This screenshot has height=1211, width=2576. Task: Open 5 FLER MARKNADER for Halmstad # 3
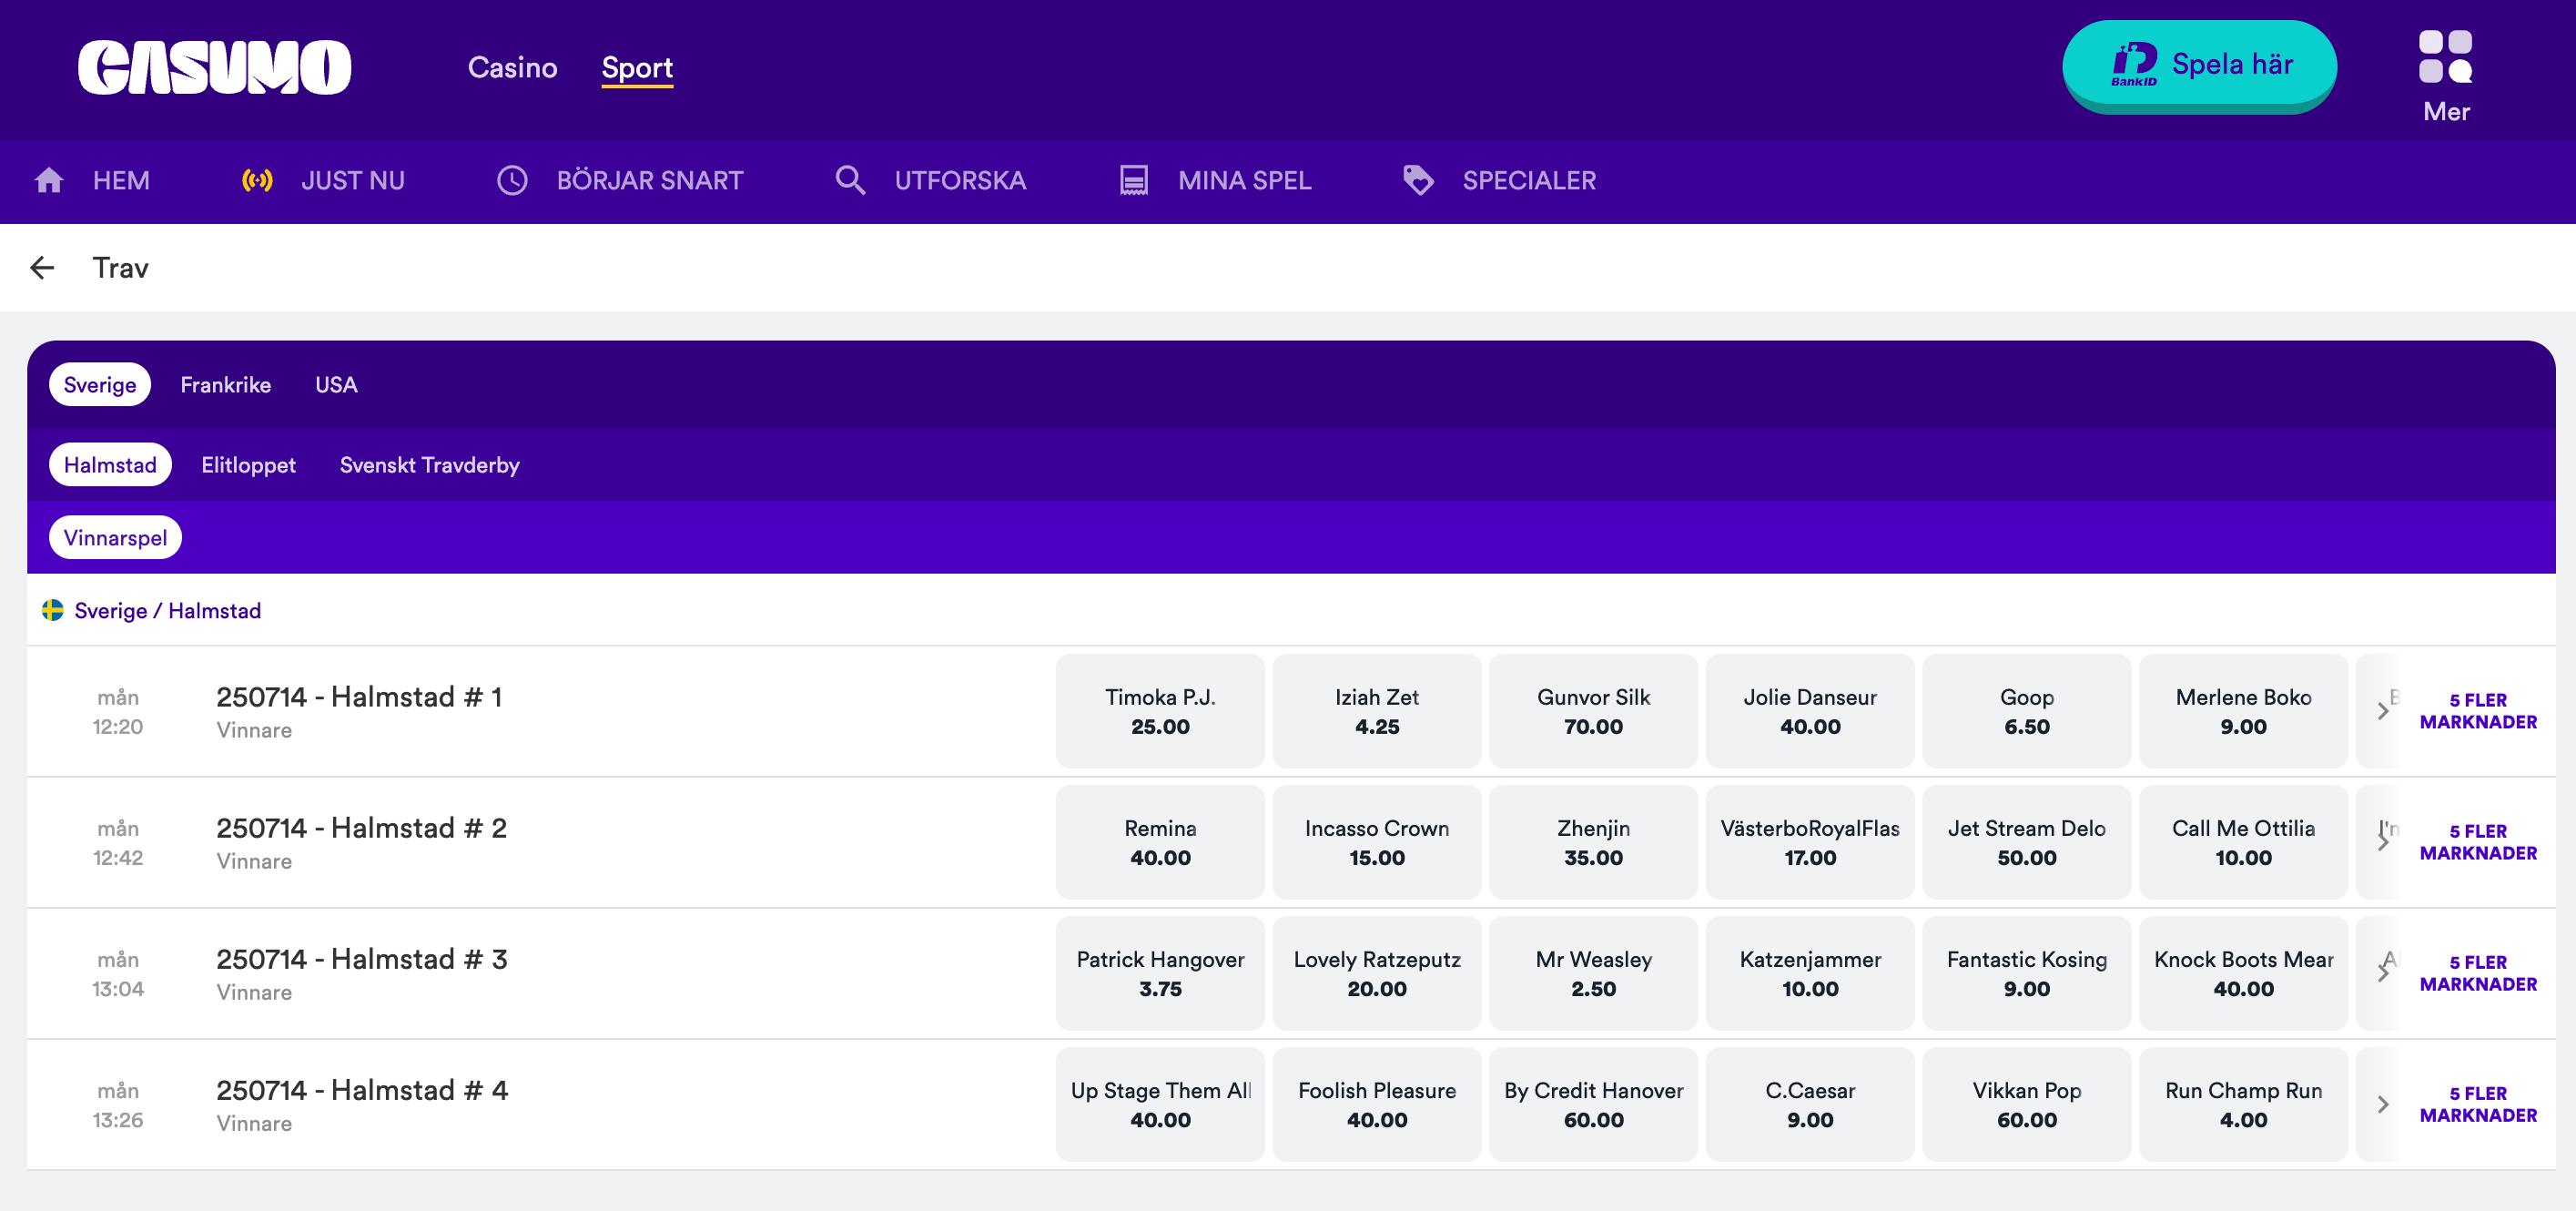point(2477,973)
